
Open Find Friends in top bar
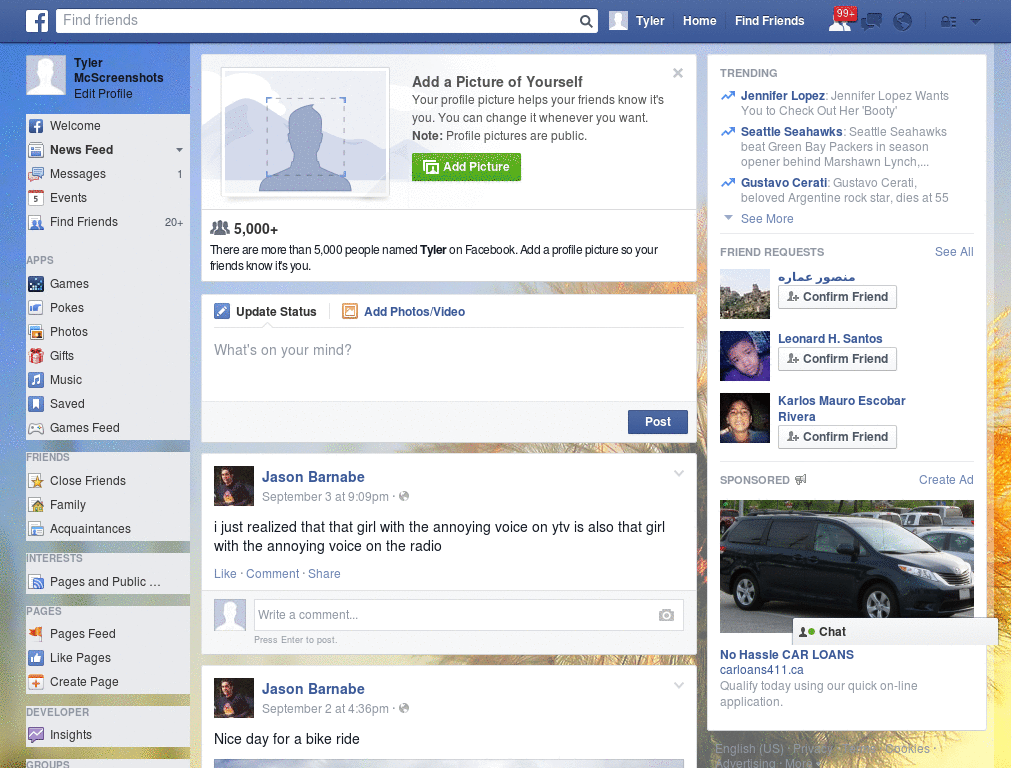769,22
